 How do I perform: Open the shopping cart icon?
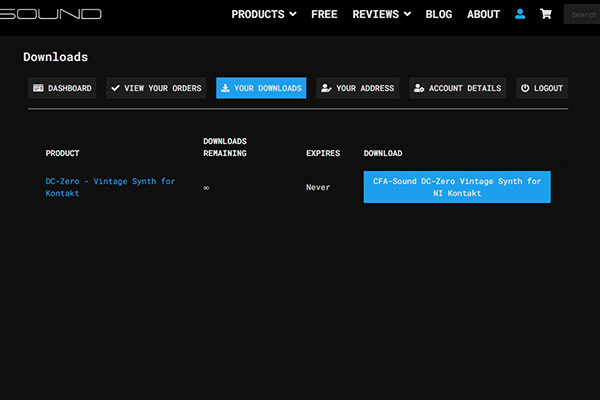(x=546, y=14)
